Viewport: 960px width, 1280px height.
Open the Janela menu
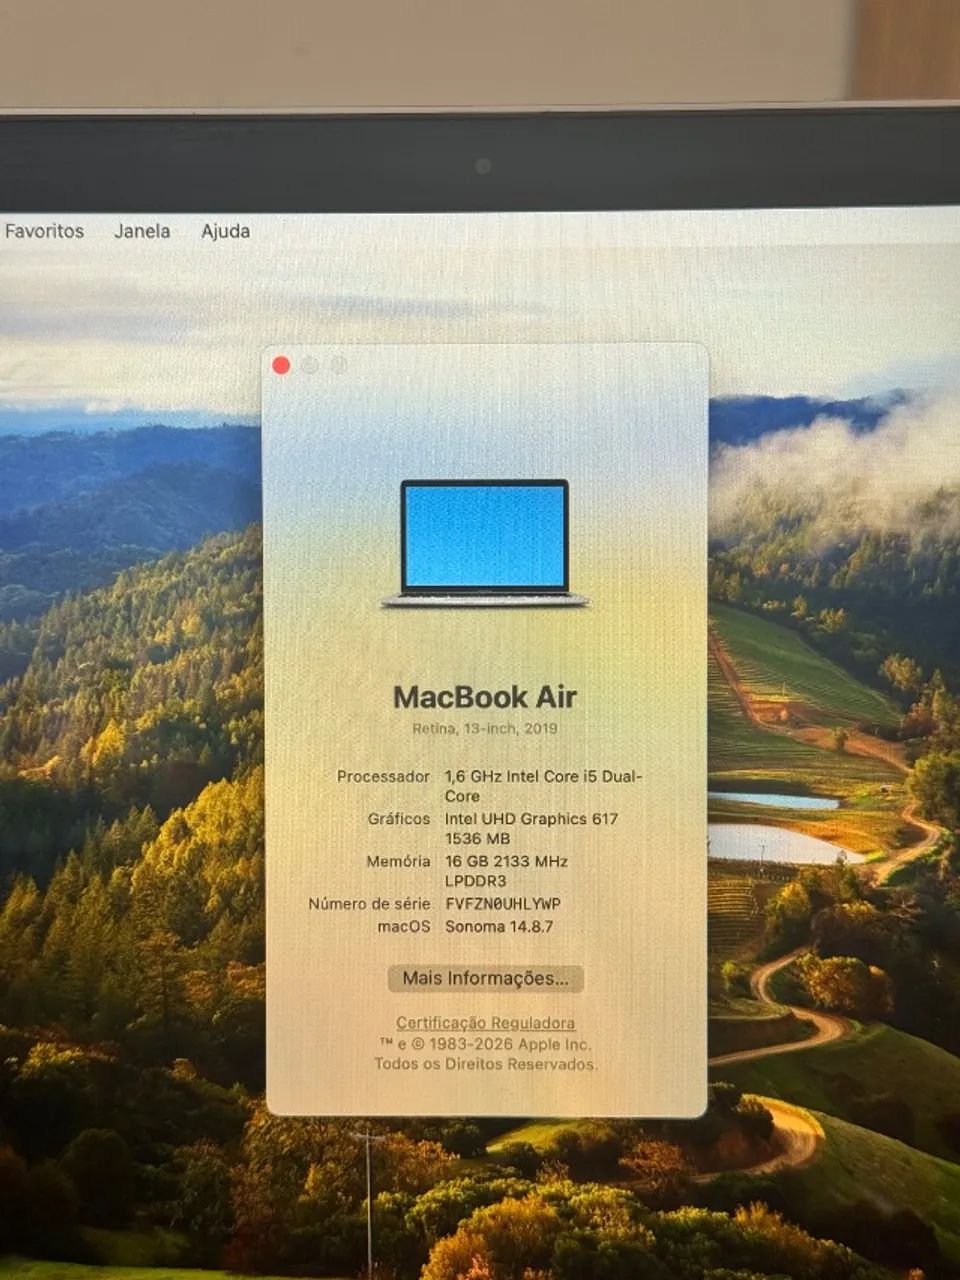(142, 231)
